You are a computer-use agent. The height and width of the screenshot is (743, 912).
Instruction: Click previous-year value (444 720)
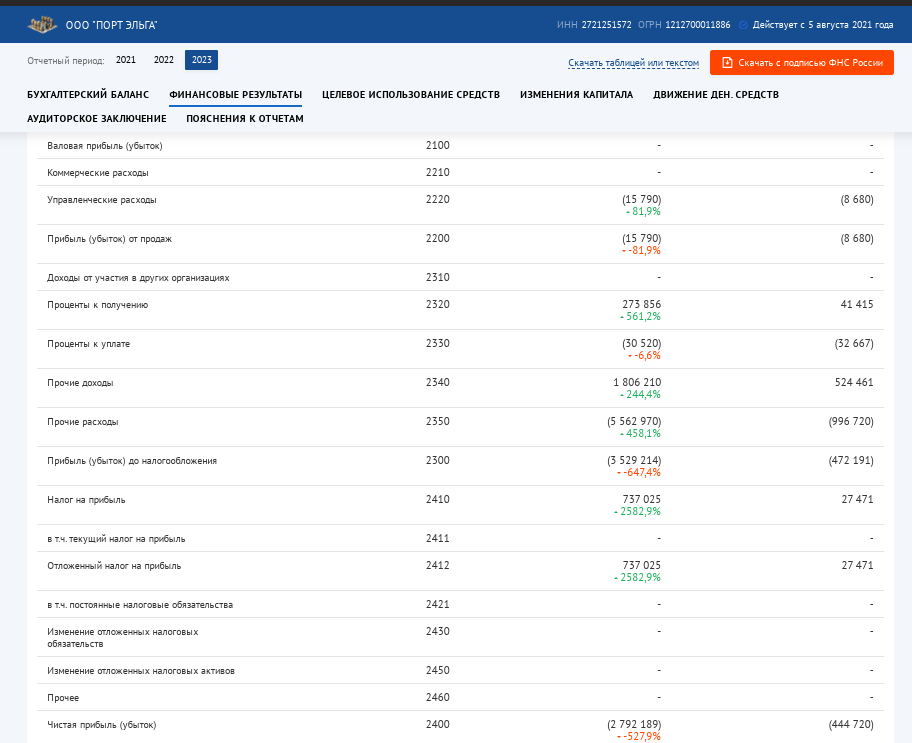pyautogui.click(x=851, y=724)
